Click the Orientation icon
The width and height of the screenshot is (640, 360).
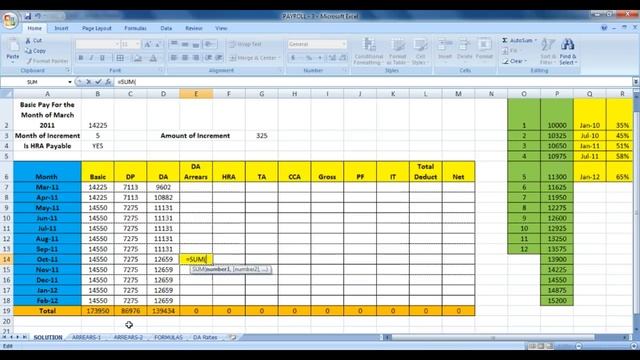click(210, 44)
